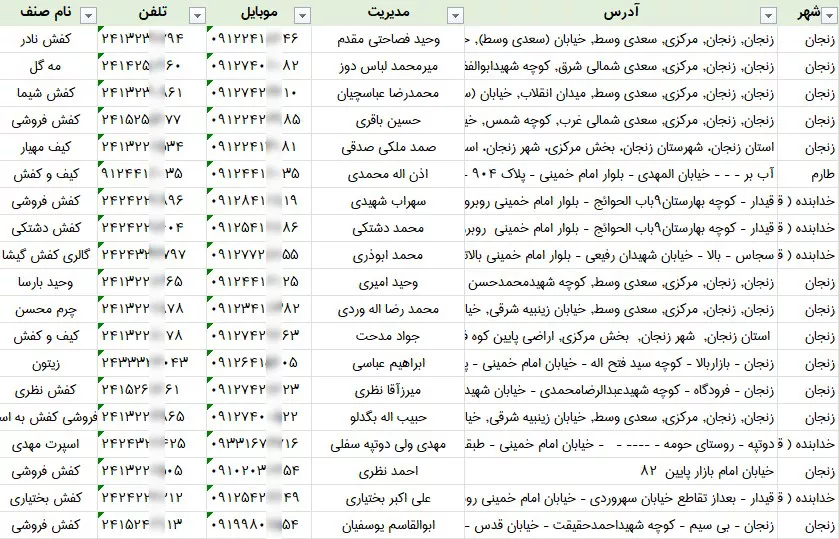Screen dimensions: 839x539
Task: Select the shop name cell کیف مهیار
Action: pos(49,147)
